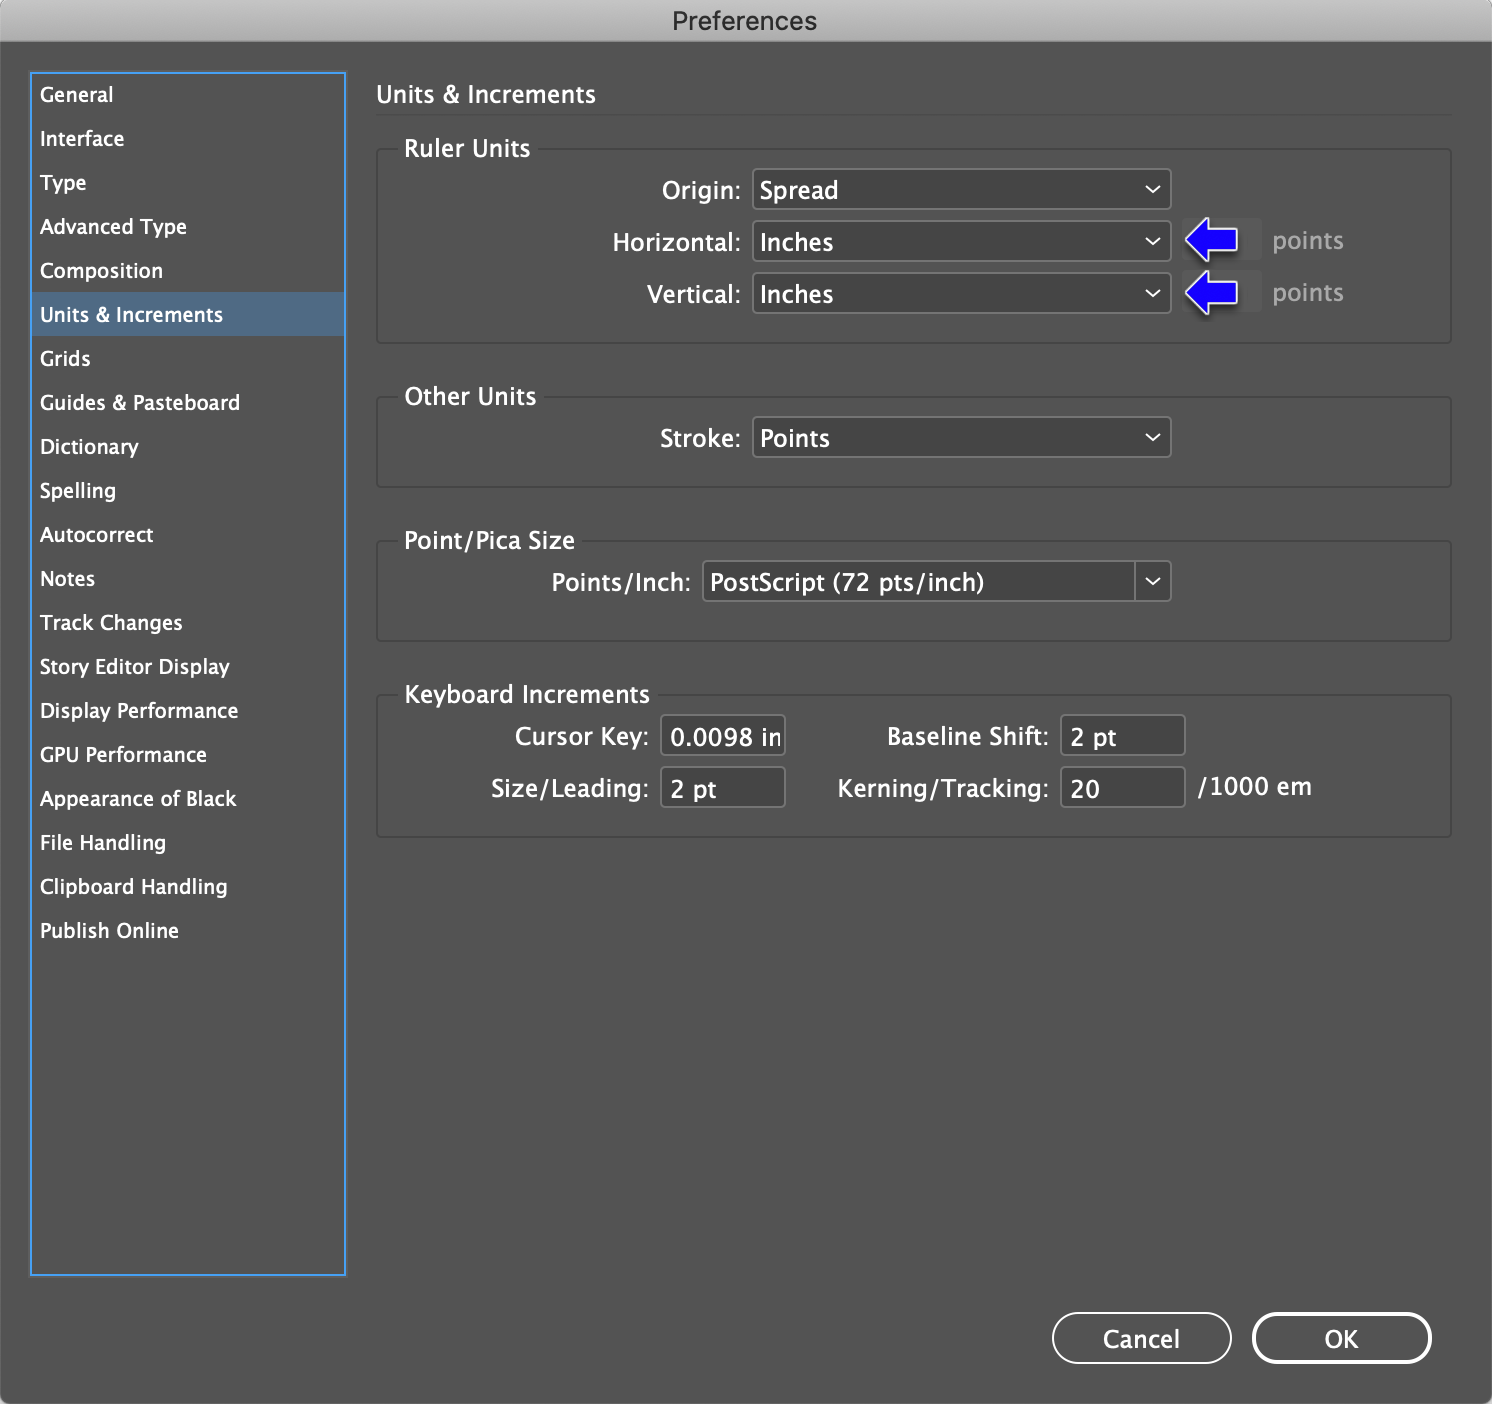
Task: Go to Track Changes settings
Action: pyautogui.click(x=188, y=623)
